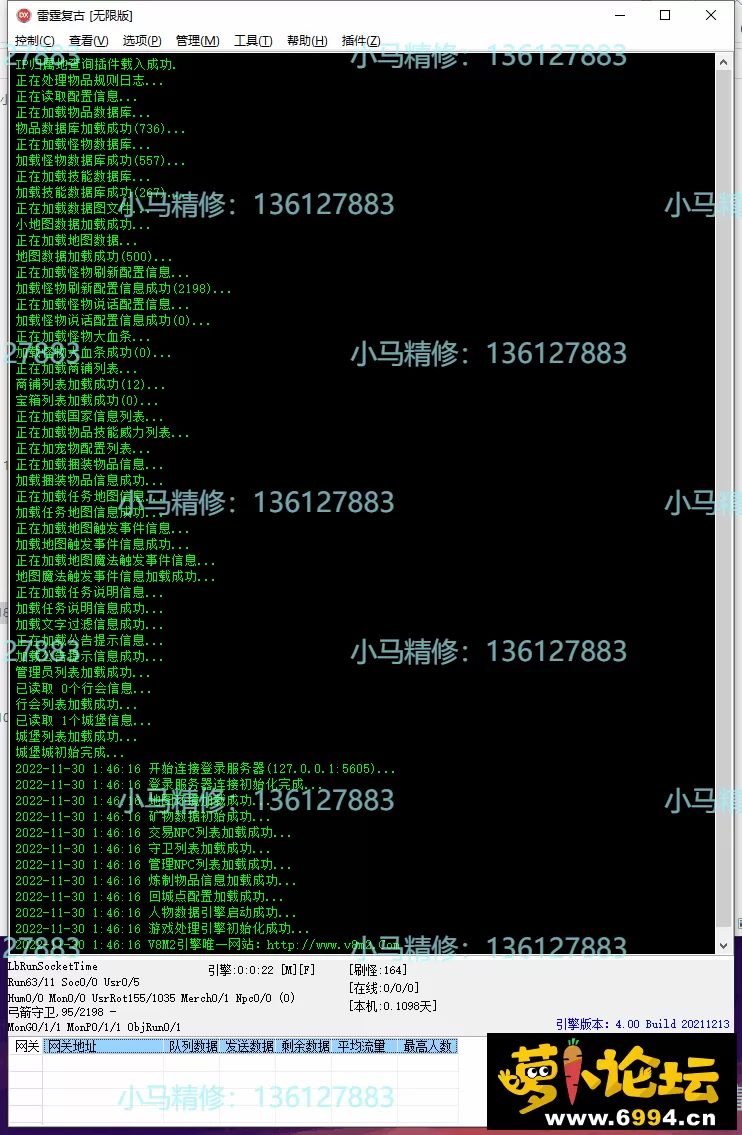Open the 工具(T) menu
742x1135 pixels.
253,41
